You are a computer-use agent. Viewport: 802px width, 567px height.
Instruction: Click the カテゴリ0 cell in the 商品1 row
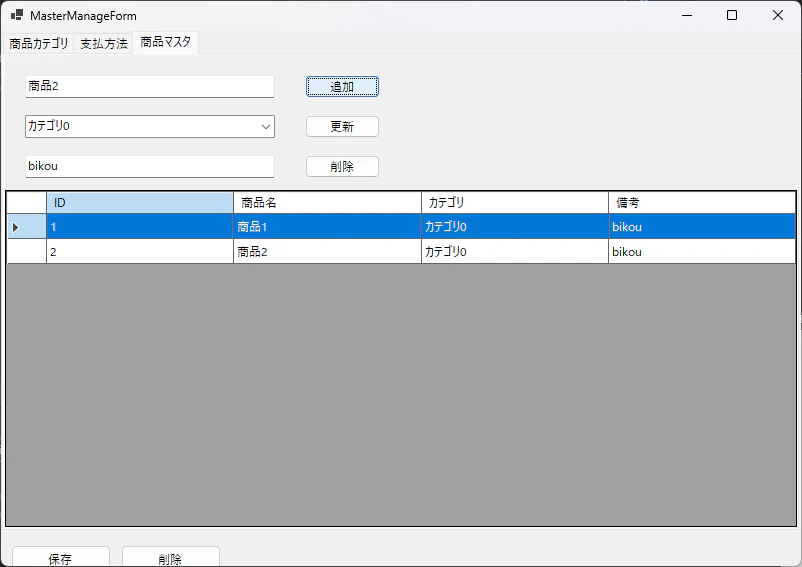(515, 226)
